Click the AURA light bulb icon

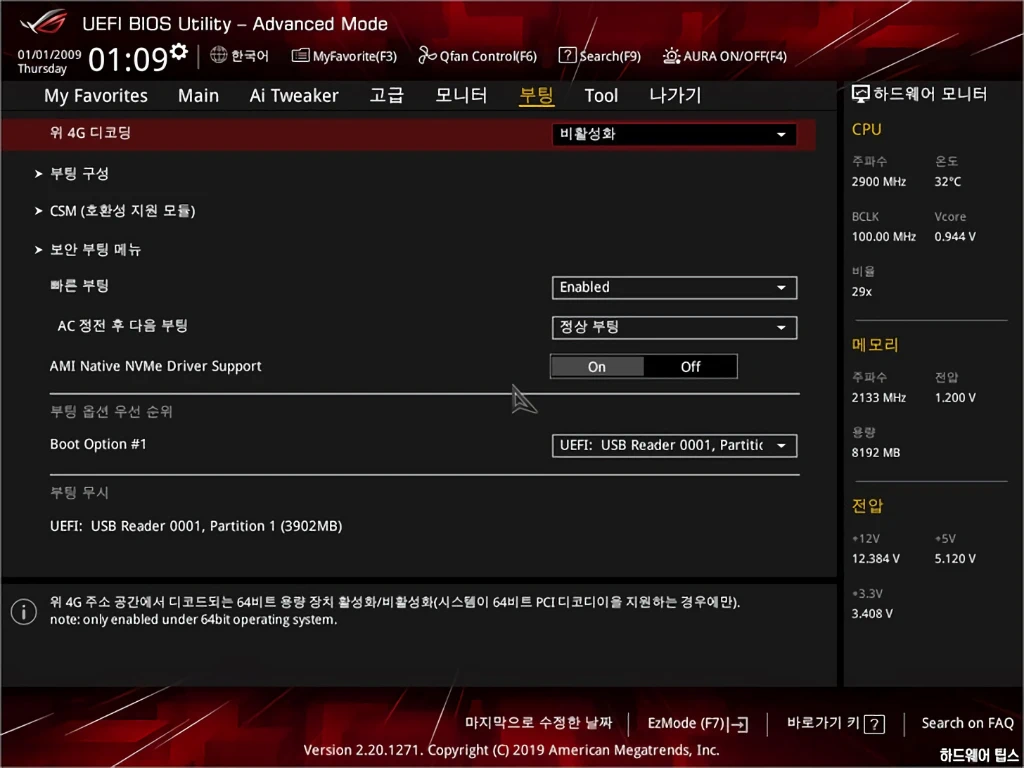point(671,56)
